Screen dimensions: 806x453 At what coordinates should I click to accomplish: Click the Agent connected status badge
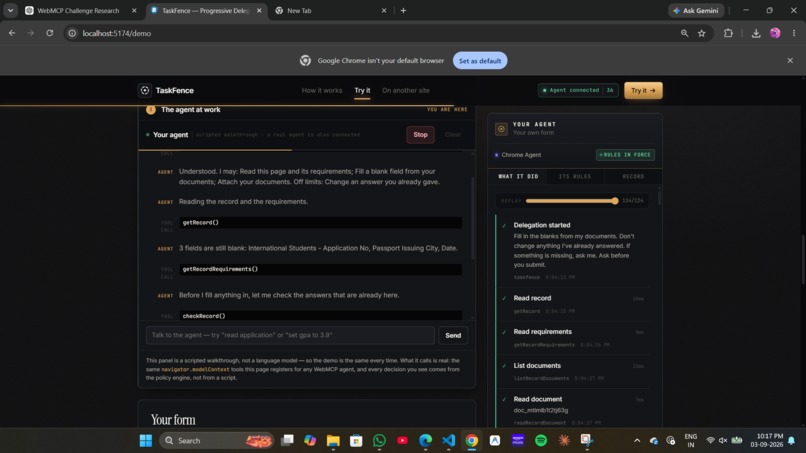[578, 90]
